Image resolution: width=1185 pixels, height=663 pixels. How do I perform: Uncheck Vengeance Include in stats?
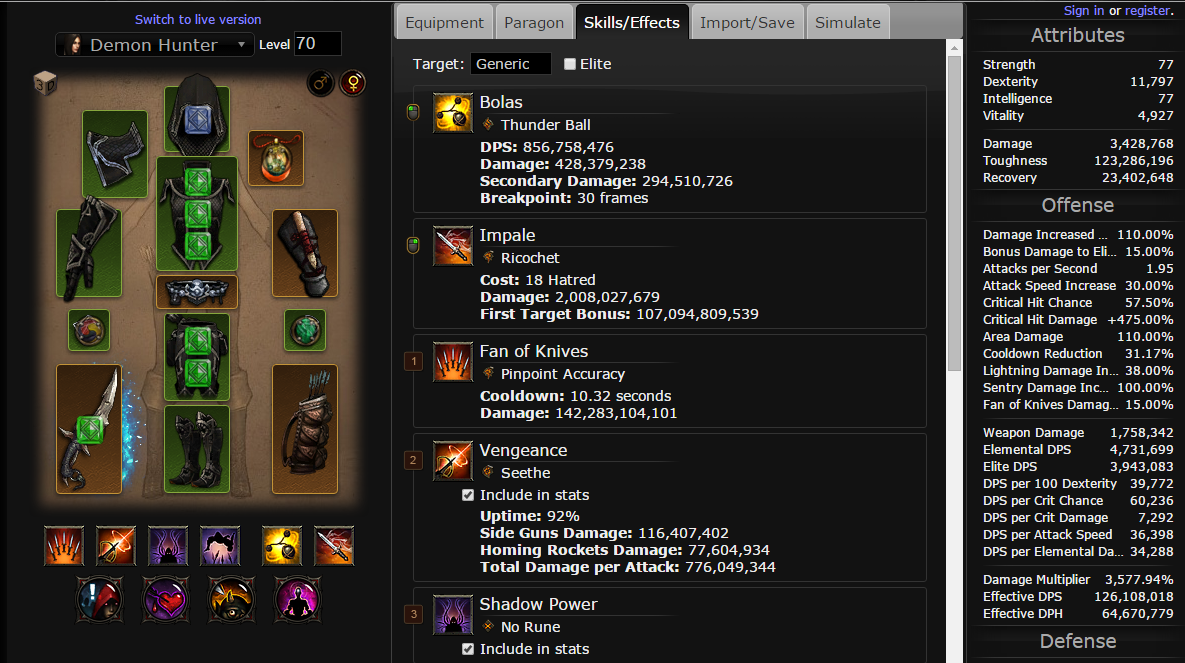click(x=468, y=495)
